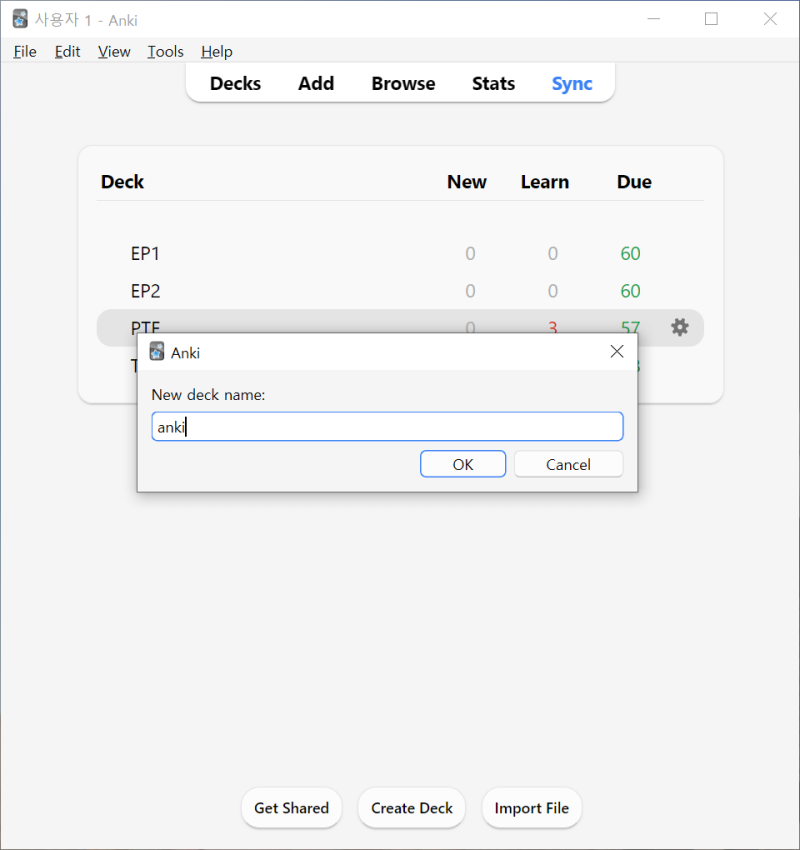Click the Due count 60 for EP1
Viewport: 800px width, 850px height.
[630, 254]
